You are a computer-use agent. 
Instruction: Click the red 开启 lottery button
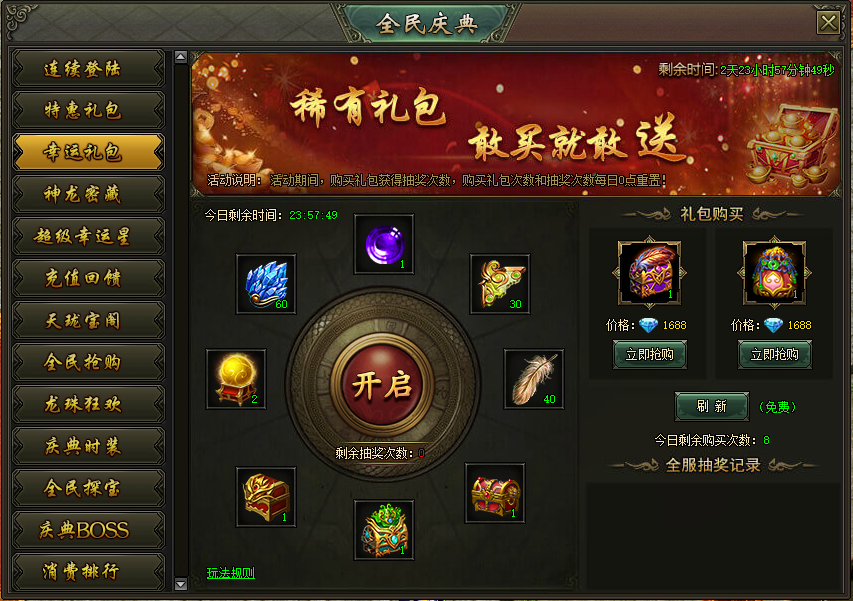tap(382, 385)
